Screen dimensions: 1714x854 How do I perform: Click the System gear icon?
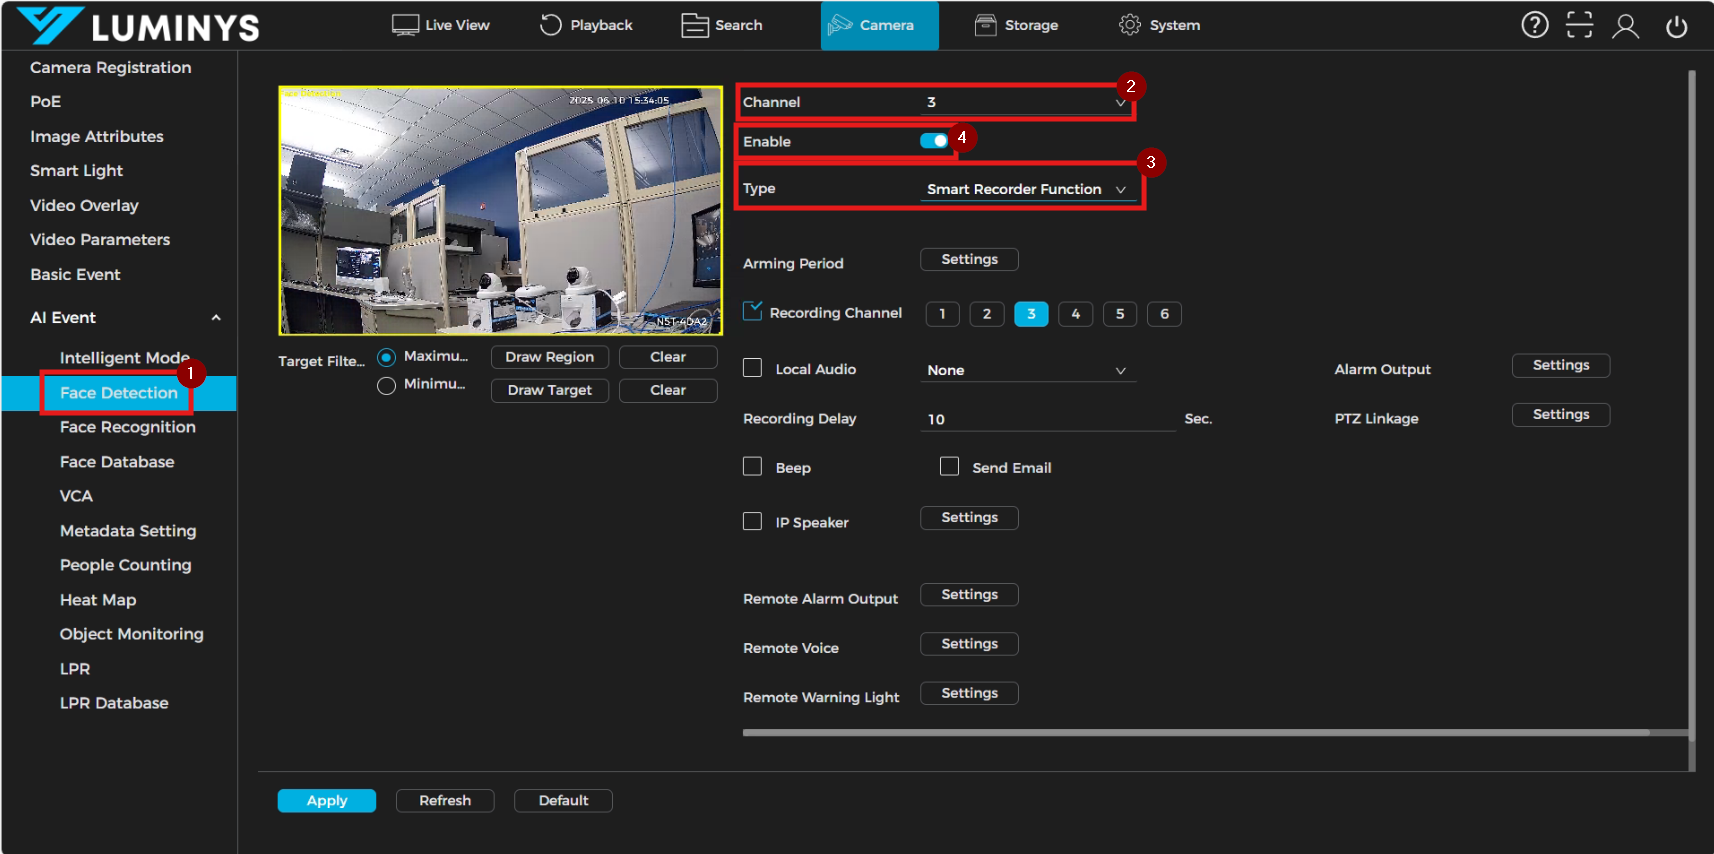point(1129,25)
